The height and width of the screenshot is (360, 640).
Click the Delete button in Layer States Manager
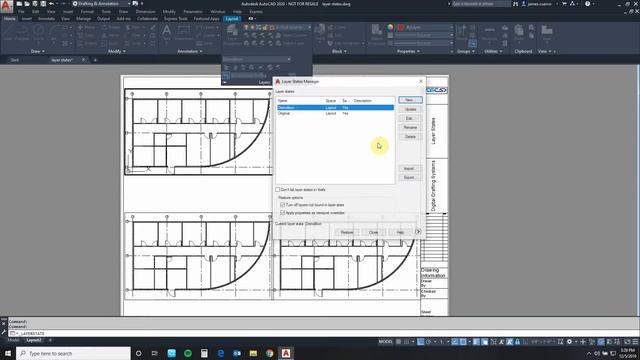coord(410,137)
